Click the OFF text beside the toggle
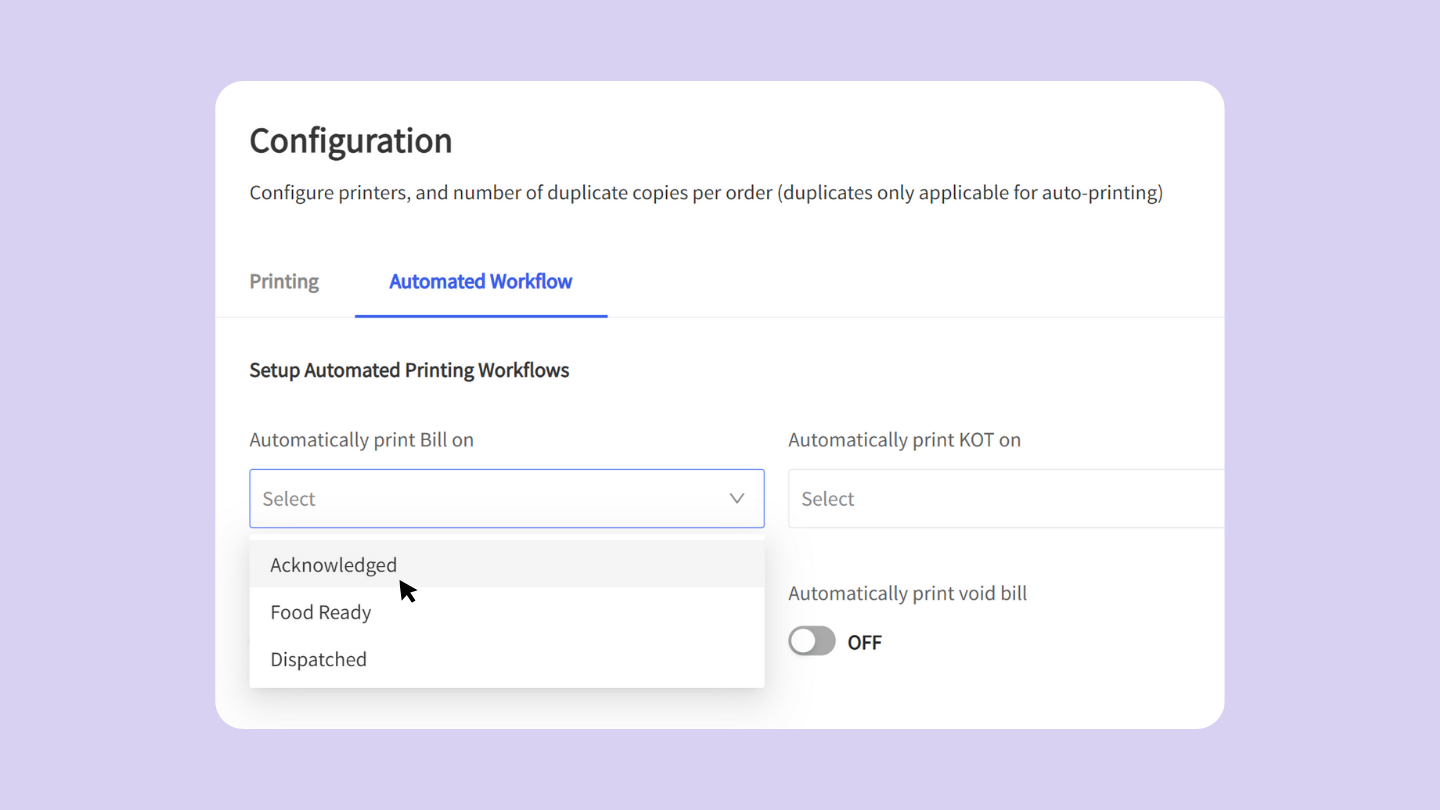Screen dimensions: 1440x810 (864, 642)
